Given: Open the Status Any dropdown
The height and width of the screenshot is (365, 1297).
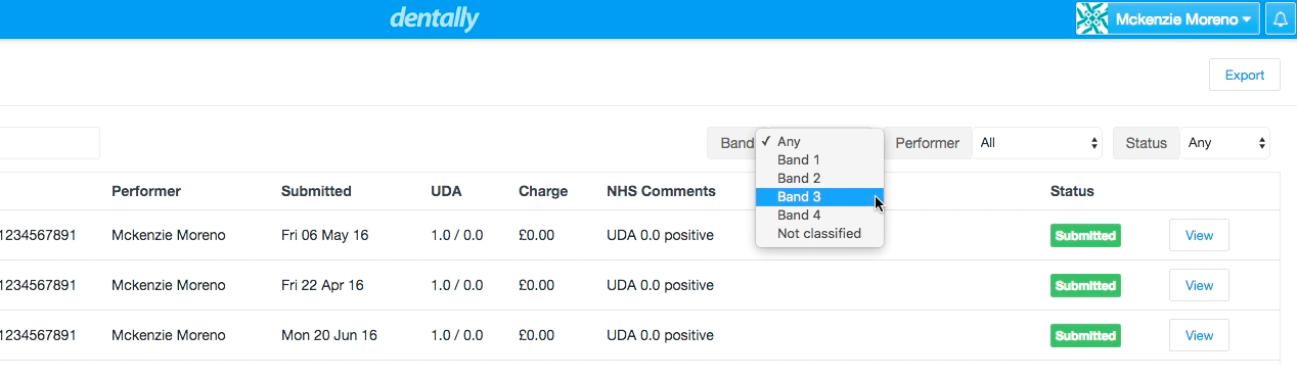Looking at the screenshot, I should point(1226,143).
